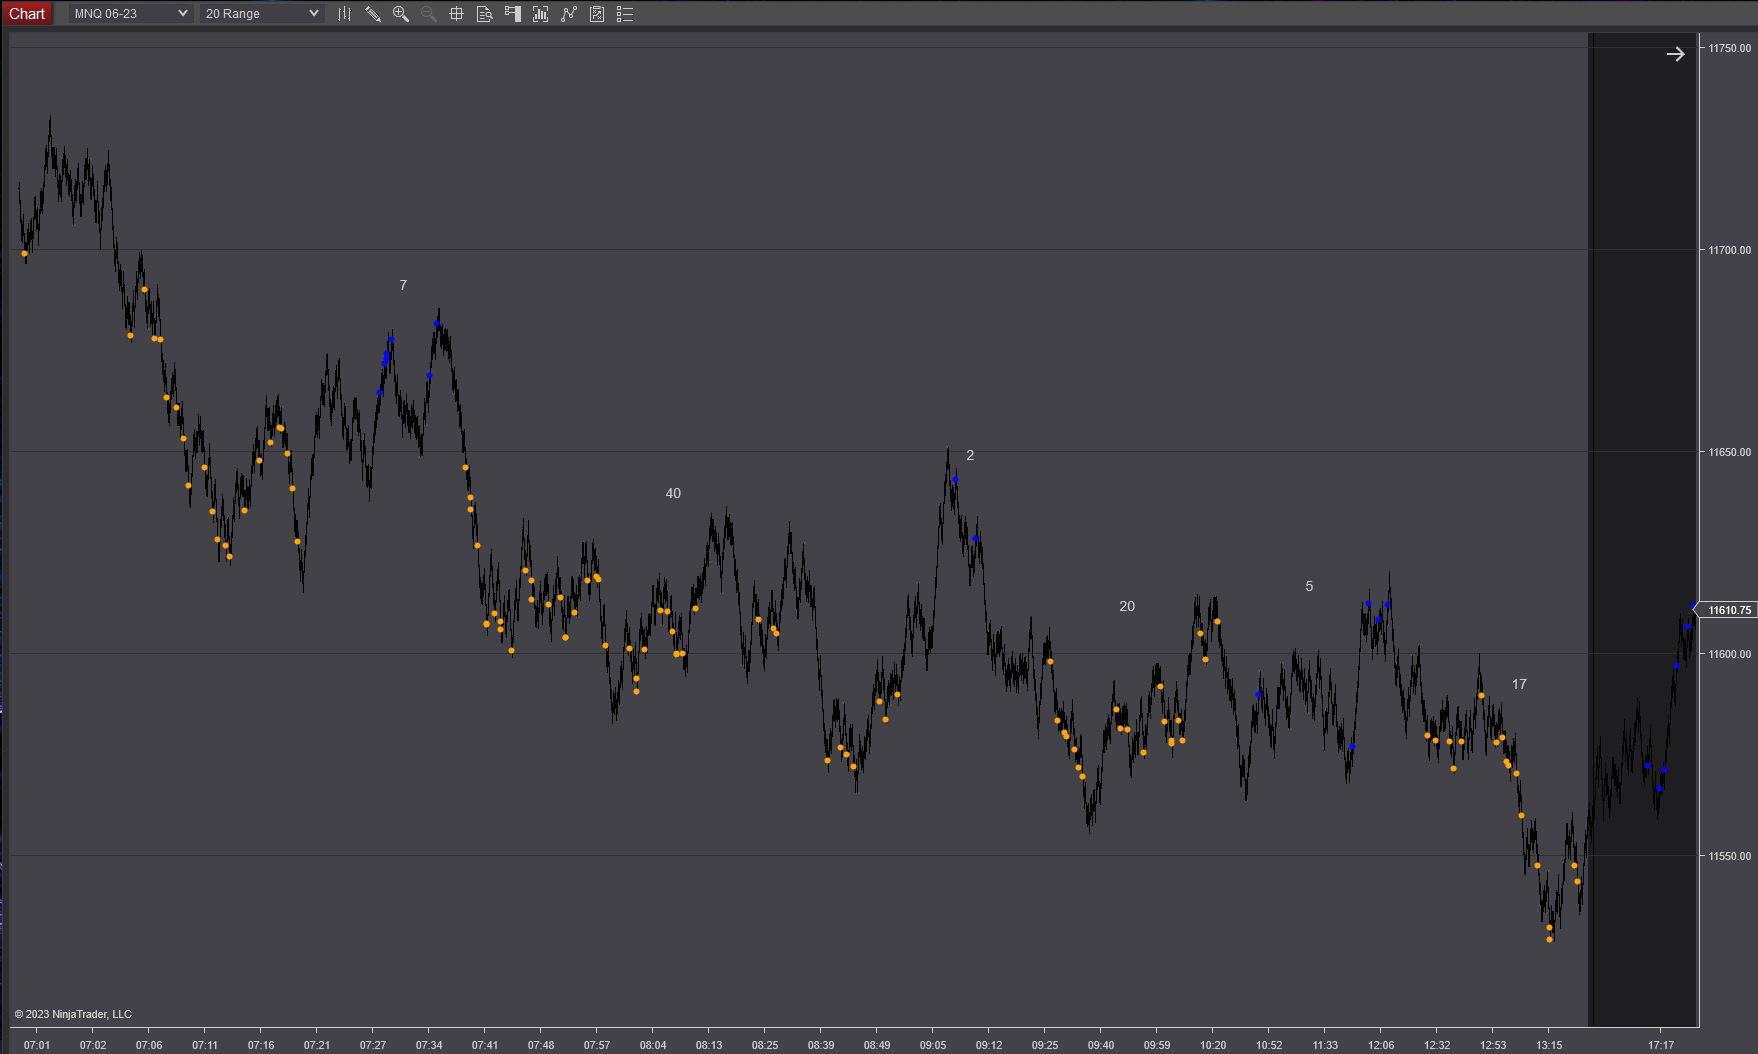Click the 13:15 time axis label

pyautogui.click(x=1549, y=1045)
